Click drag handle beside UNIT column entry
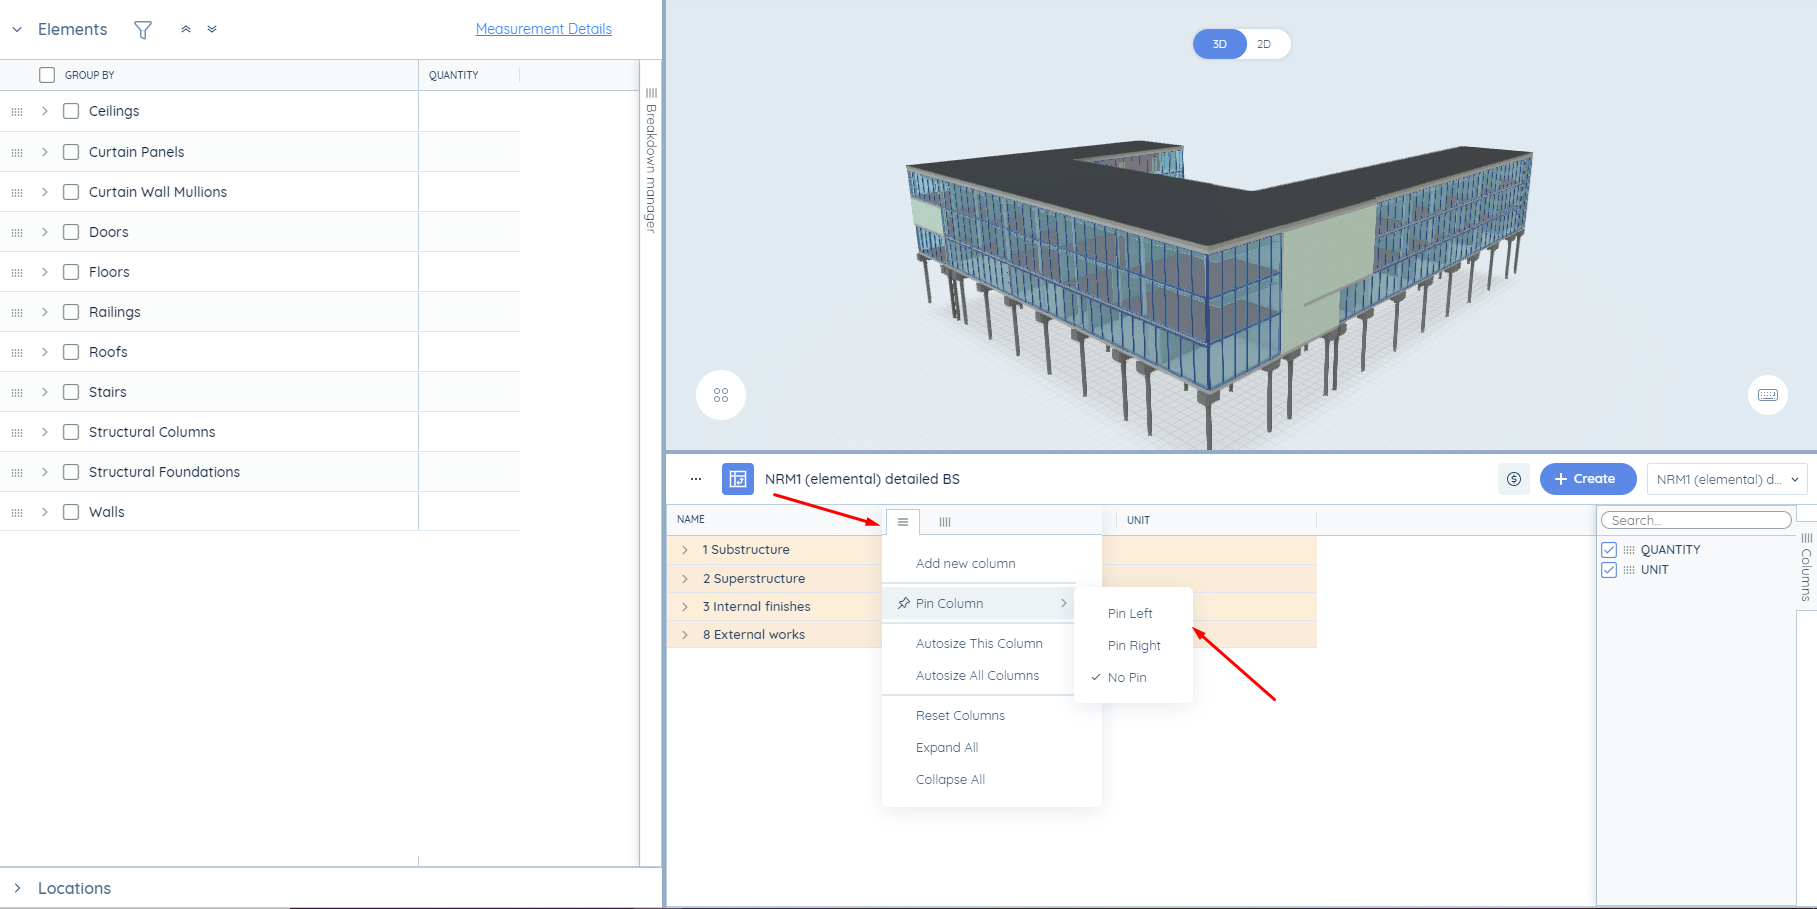 click(1629, 570)
